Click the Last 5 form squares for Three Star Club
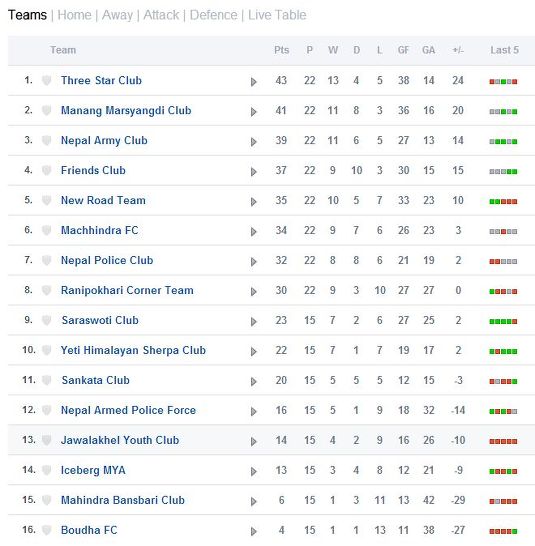 click(503, 81)
